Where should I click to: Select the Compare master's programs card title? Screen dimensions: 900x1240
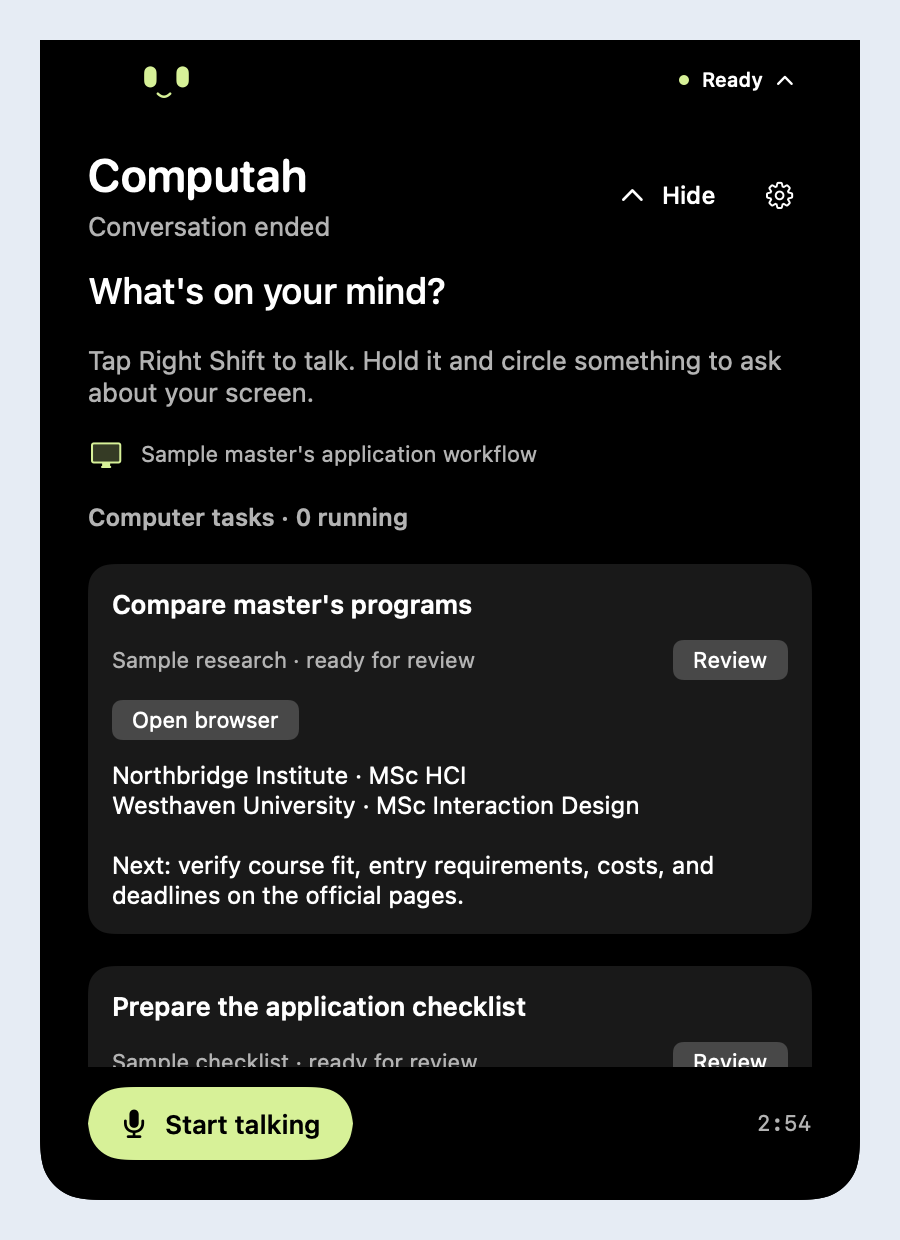tap(292, 605)
